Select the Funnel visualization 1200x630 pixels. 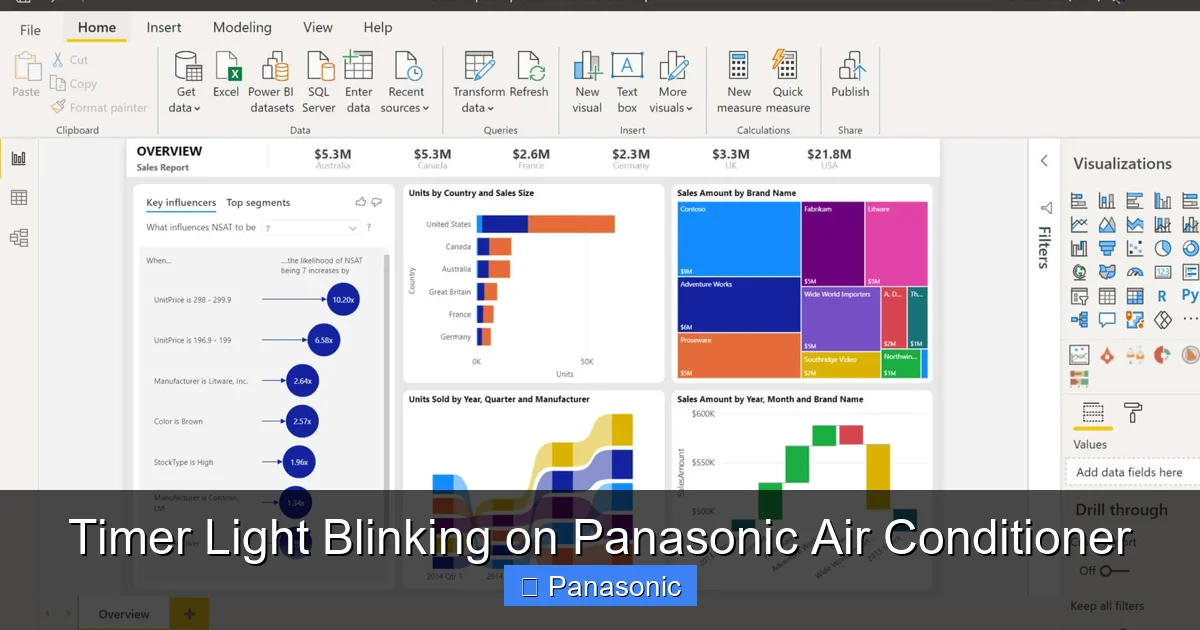[x=1107, y=248]
